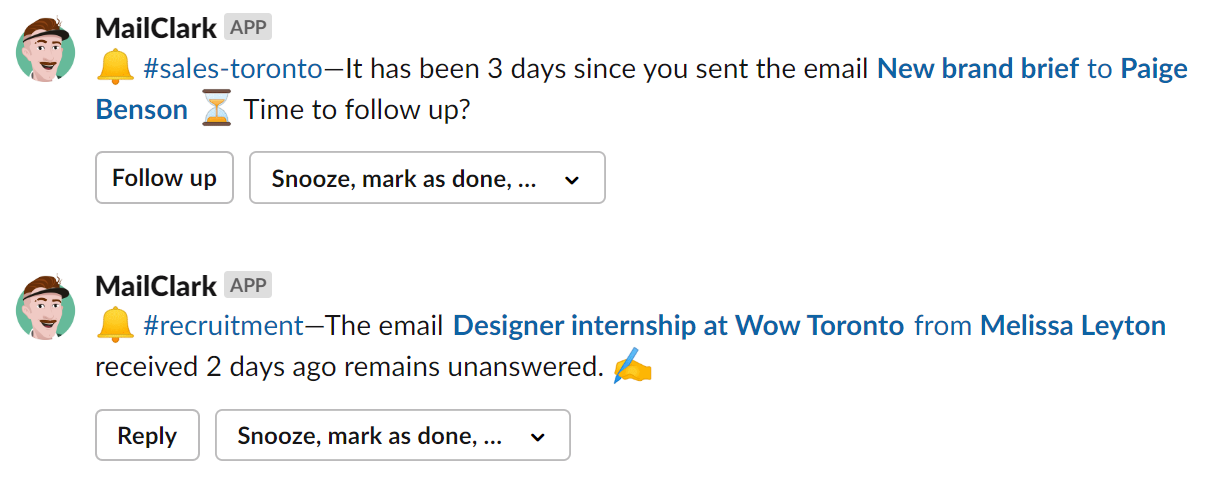The width and height of the screenshot is (1222, 485).
Task: Open Designer internship at Wow Toronto email
Action: (679, 326)
